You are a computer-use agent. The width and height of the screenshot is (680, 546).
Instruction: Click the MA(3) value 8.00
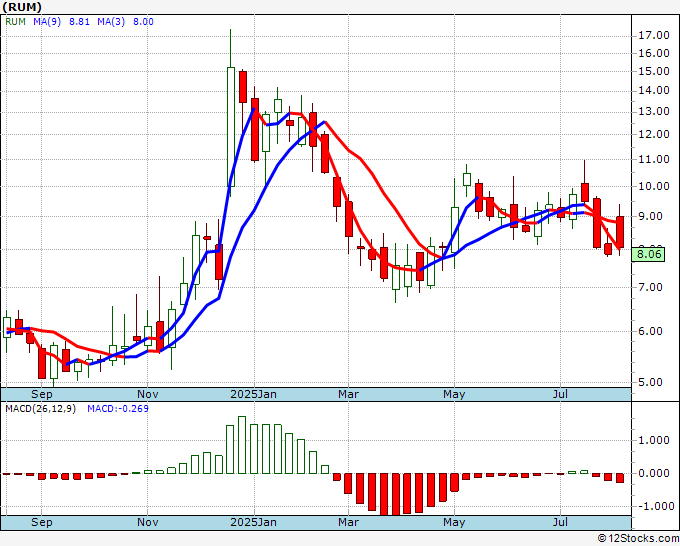(x=143, y=22)
